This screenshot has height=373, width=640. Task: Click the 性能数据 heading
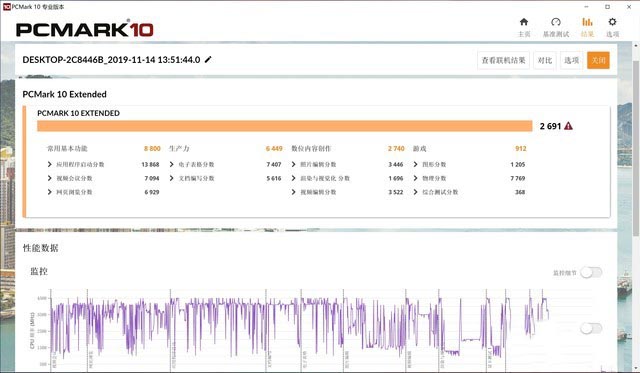tap(40, 248)
